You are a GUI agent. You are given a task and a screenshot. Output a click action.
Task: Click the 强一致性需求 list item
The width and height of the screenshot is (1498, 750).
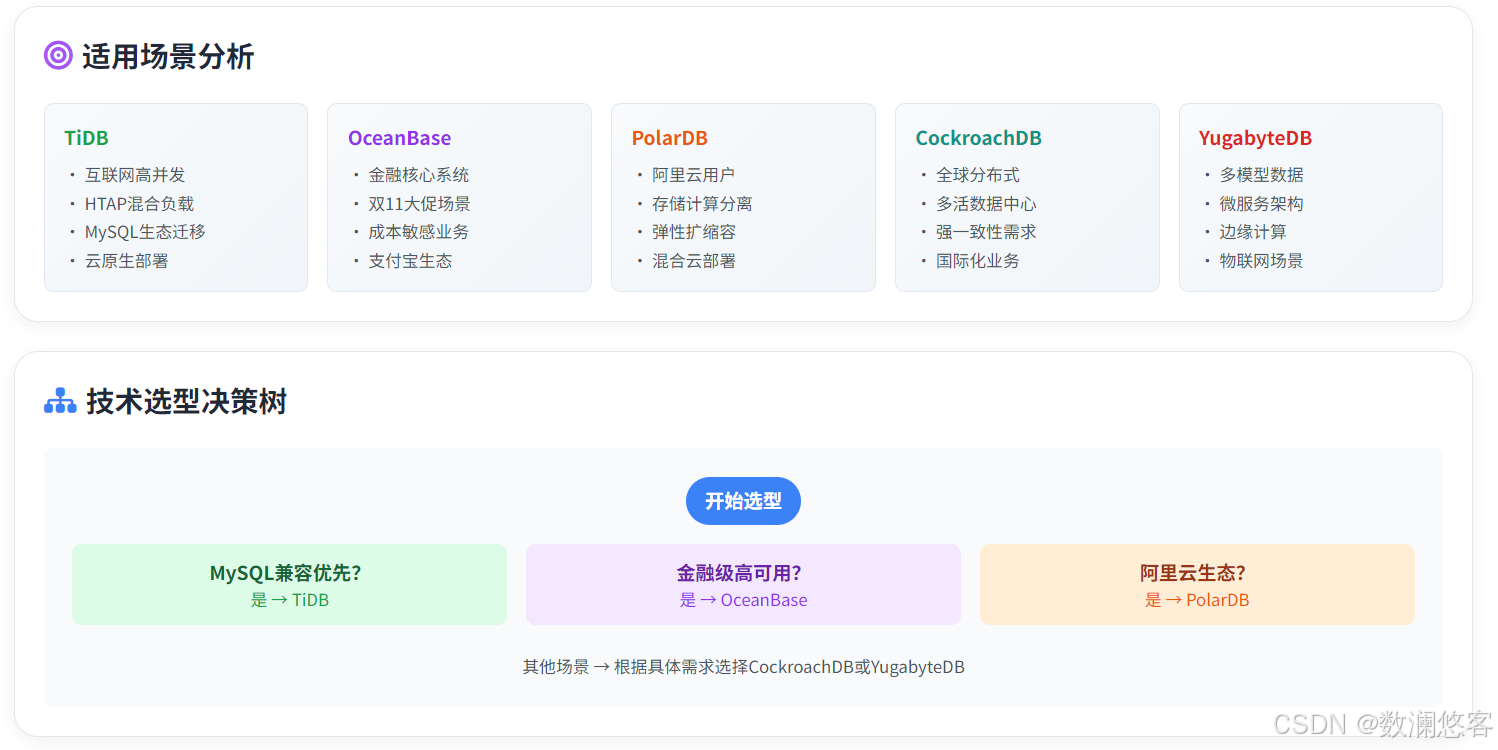986,232
